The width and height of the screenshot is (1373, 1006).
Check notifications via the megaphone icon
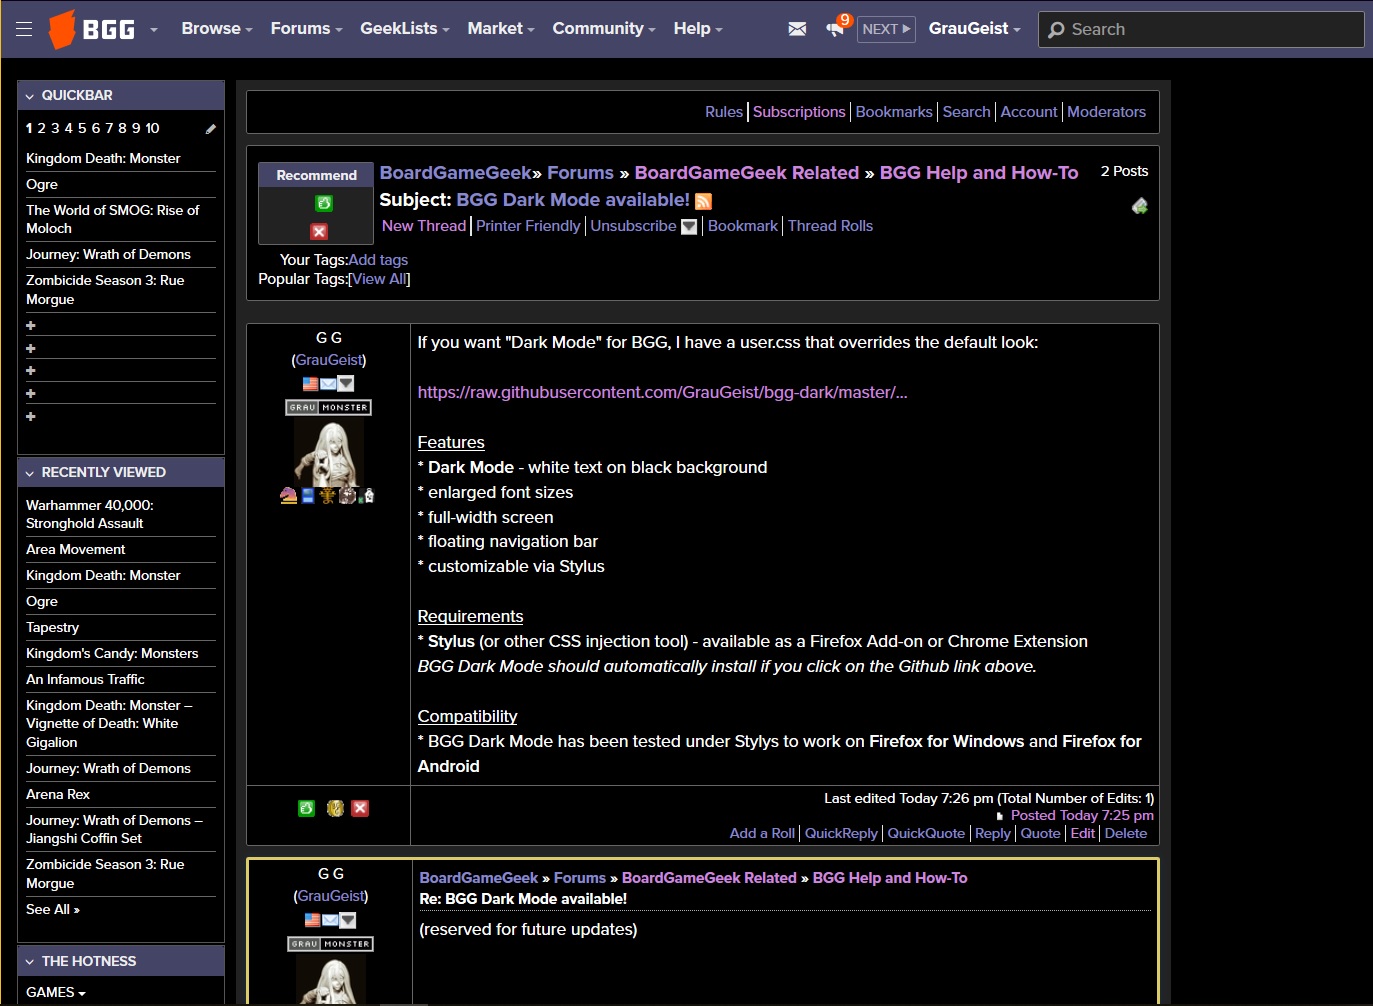pyautogui.click(x=836, y=29)
